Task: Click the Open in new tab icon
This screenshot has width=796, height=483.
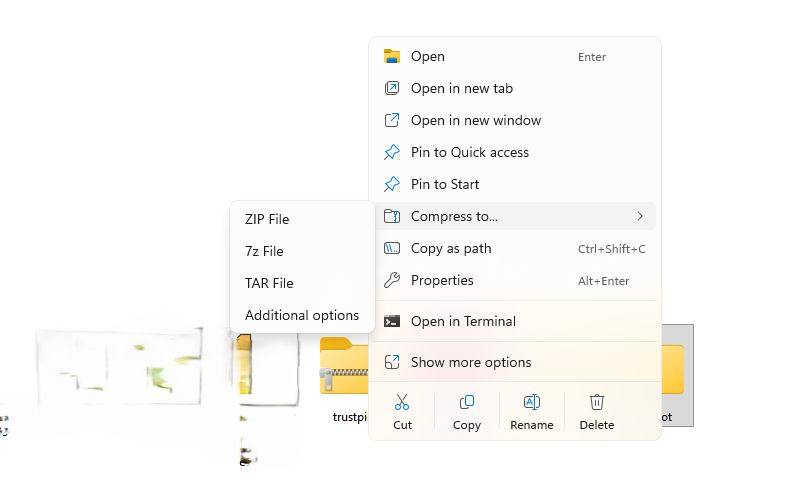Action: [x=392, y=89]
